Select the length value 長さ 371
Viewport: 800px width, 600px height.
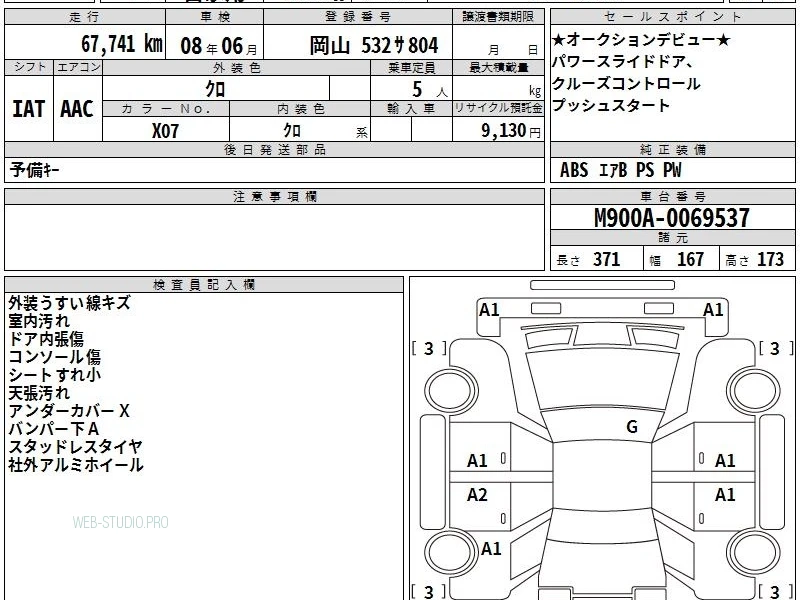click(x=588, y=260)
